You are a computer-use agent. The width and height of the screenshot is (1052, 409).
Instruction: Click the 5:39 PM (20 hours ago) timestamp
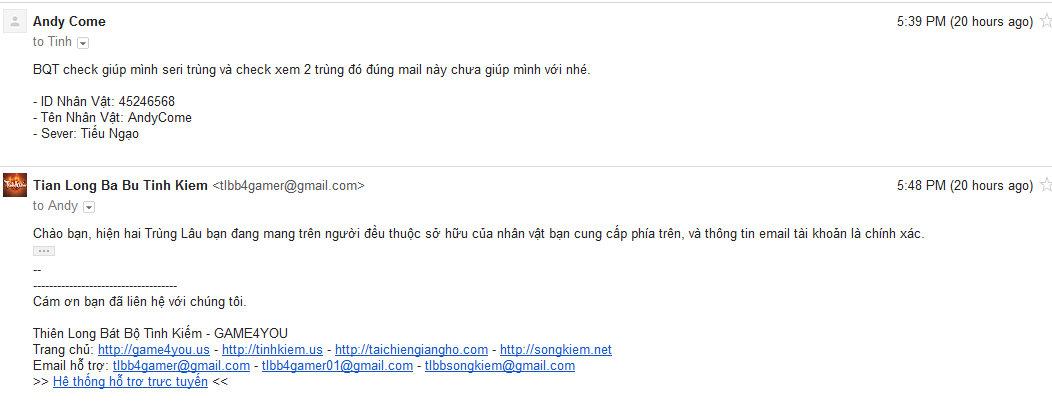965,21
